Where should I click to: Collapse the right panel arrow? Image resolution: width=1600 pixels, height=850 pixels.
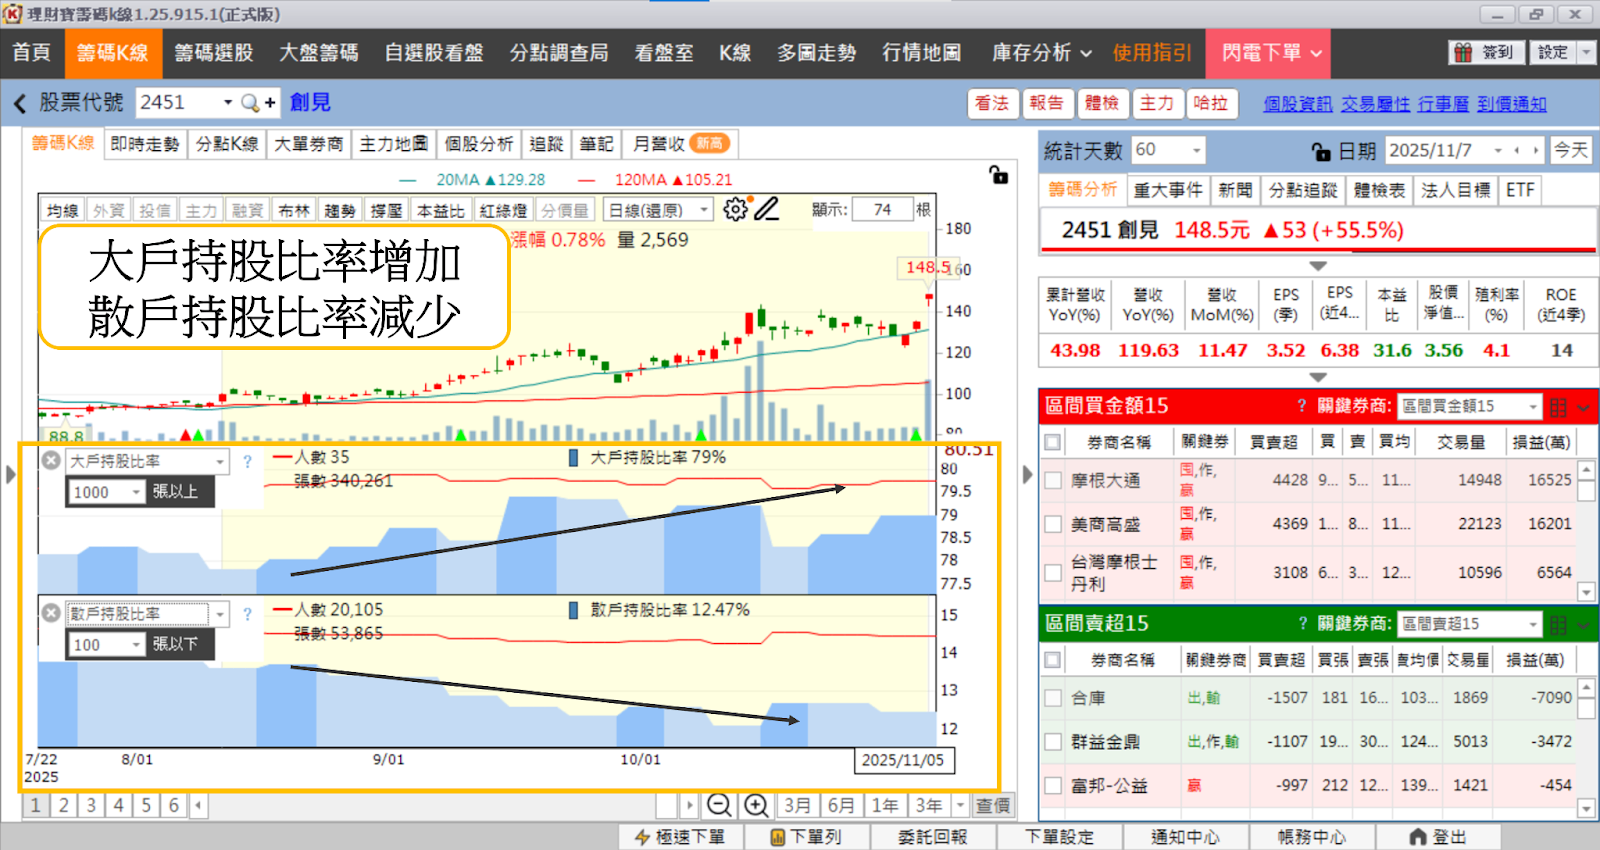coord(1027,474)
